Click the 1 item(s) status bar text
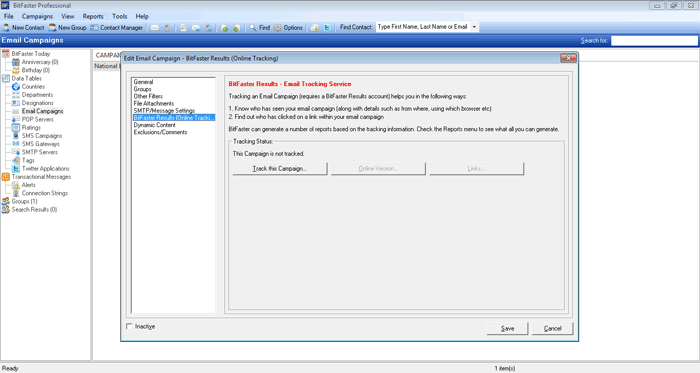Image resolution: width=700 pixels, height=373 pixels. click(x=505, y=369)
